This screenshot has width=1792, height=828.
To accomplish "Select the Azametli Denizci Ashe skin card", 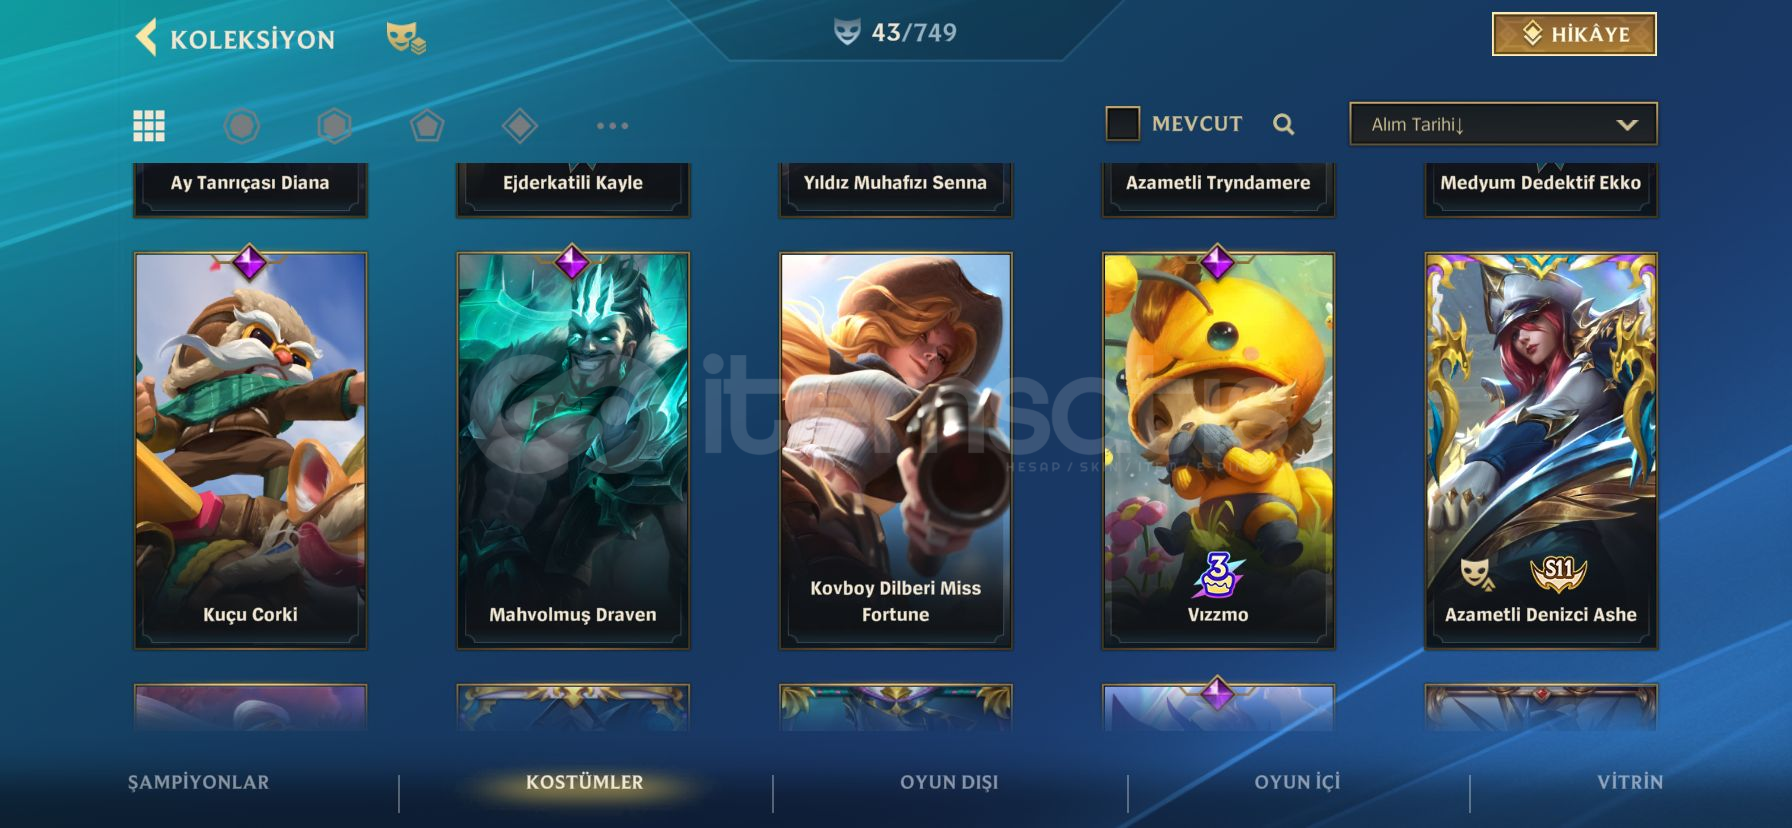I will click(1541, 450).
